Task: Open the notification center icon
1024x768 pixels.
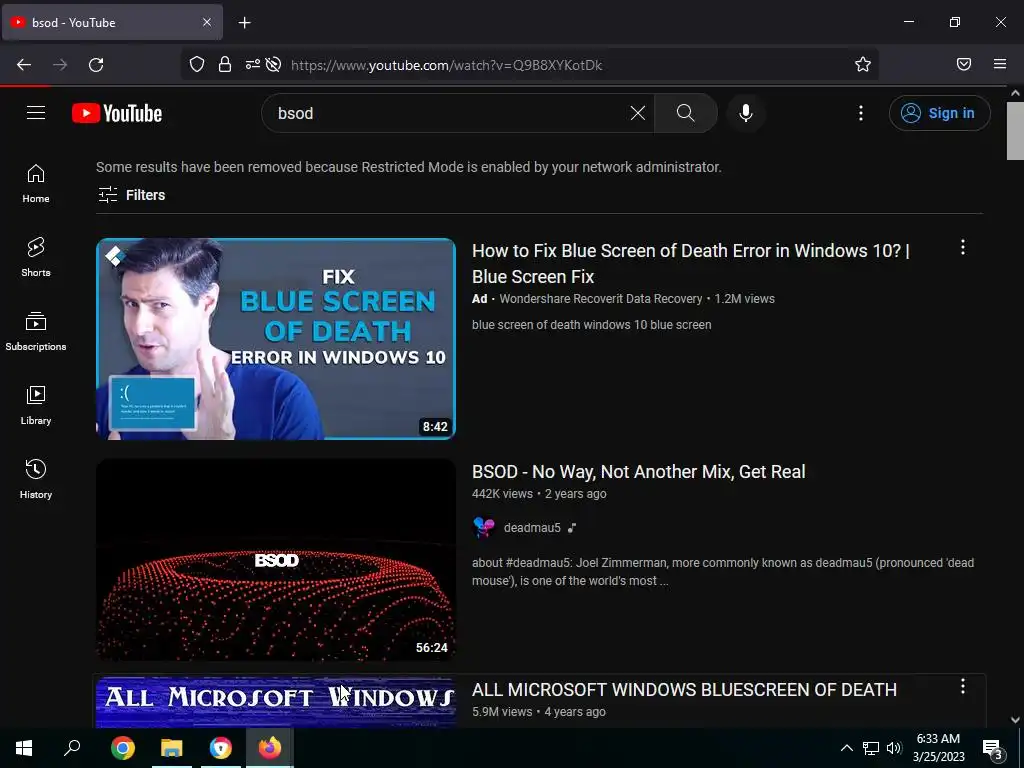Action: tap(992, 748)
